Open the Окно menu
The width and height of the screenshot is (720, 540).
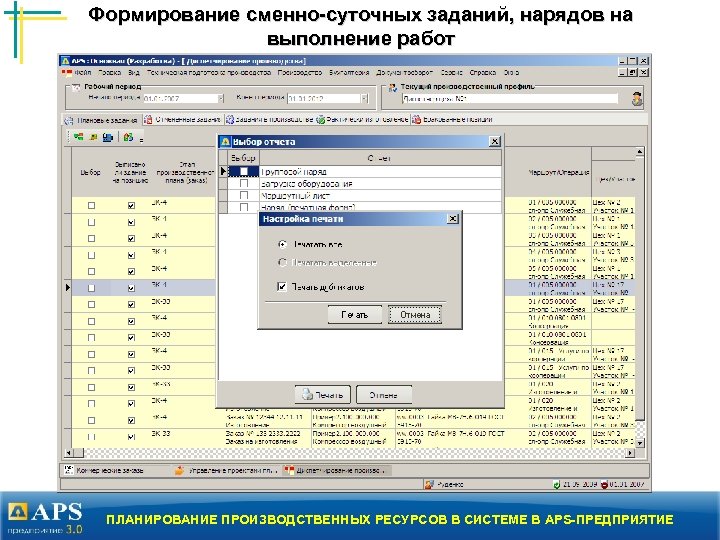[x=511, y=73]
